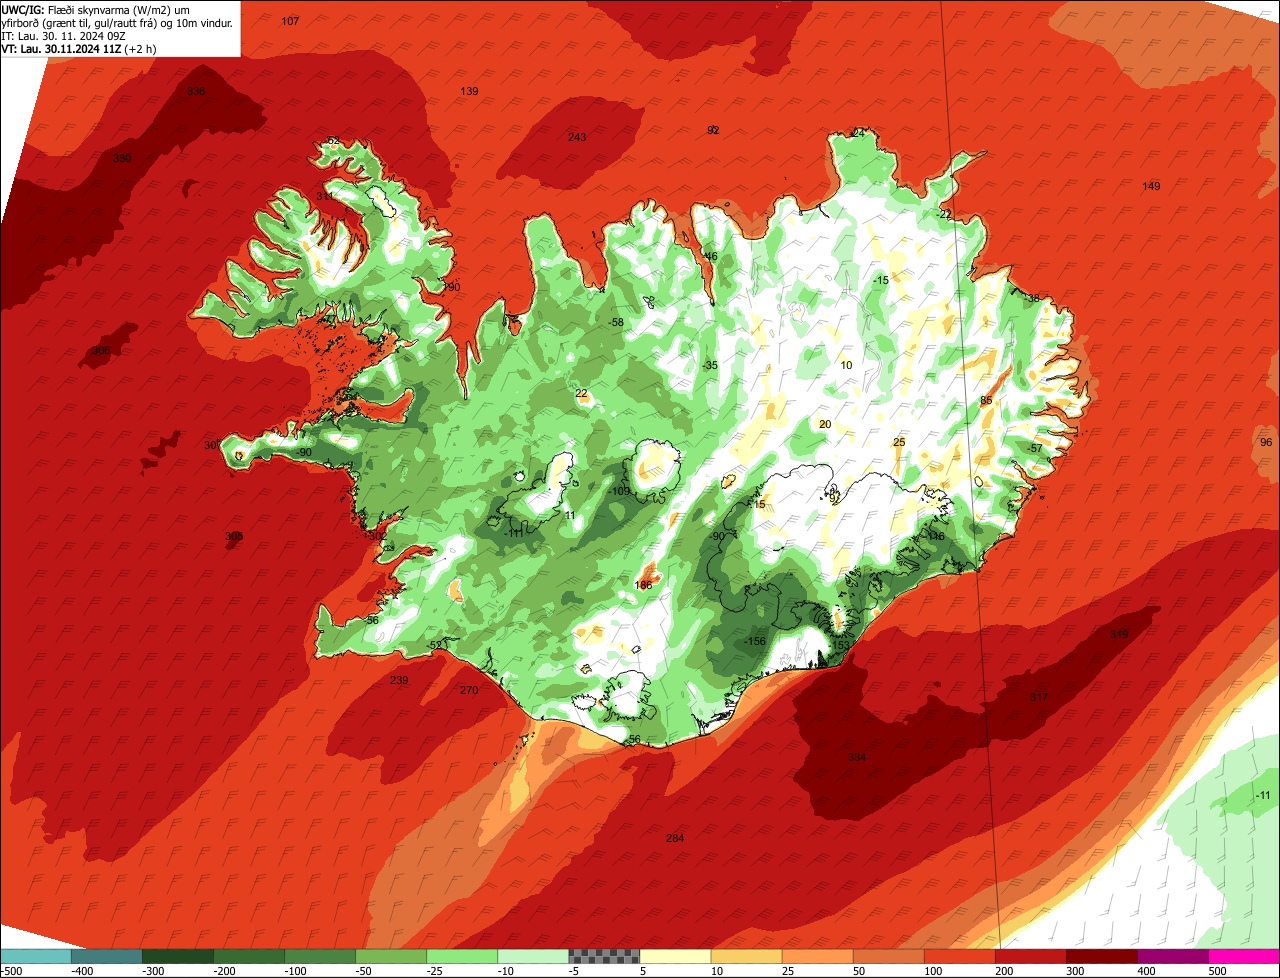Select the -100 to -50 green legend swatch

pyautogui.click(x=320, y=956)
